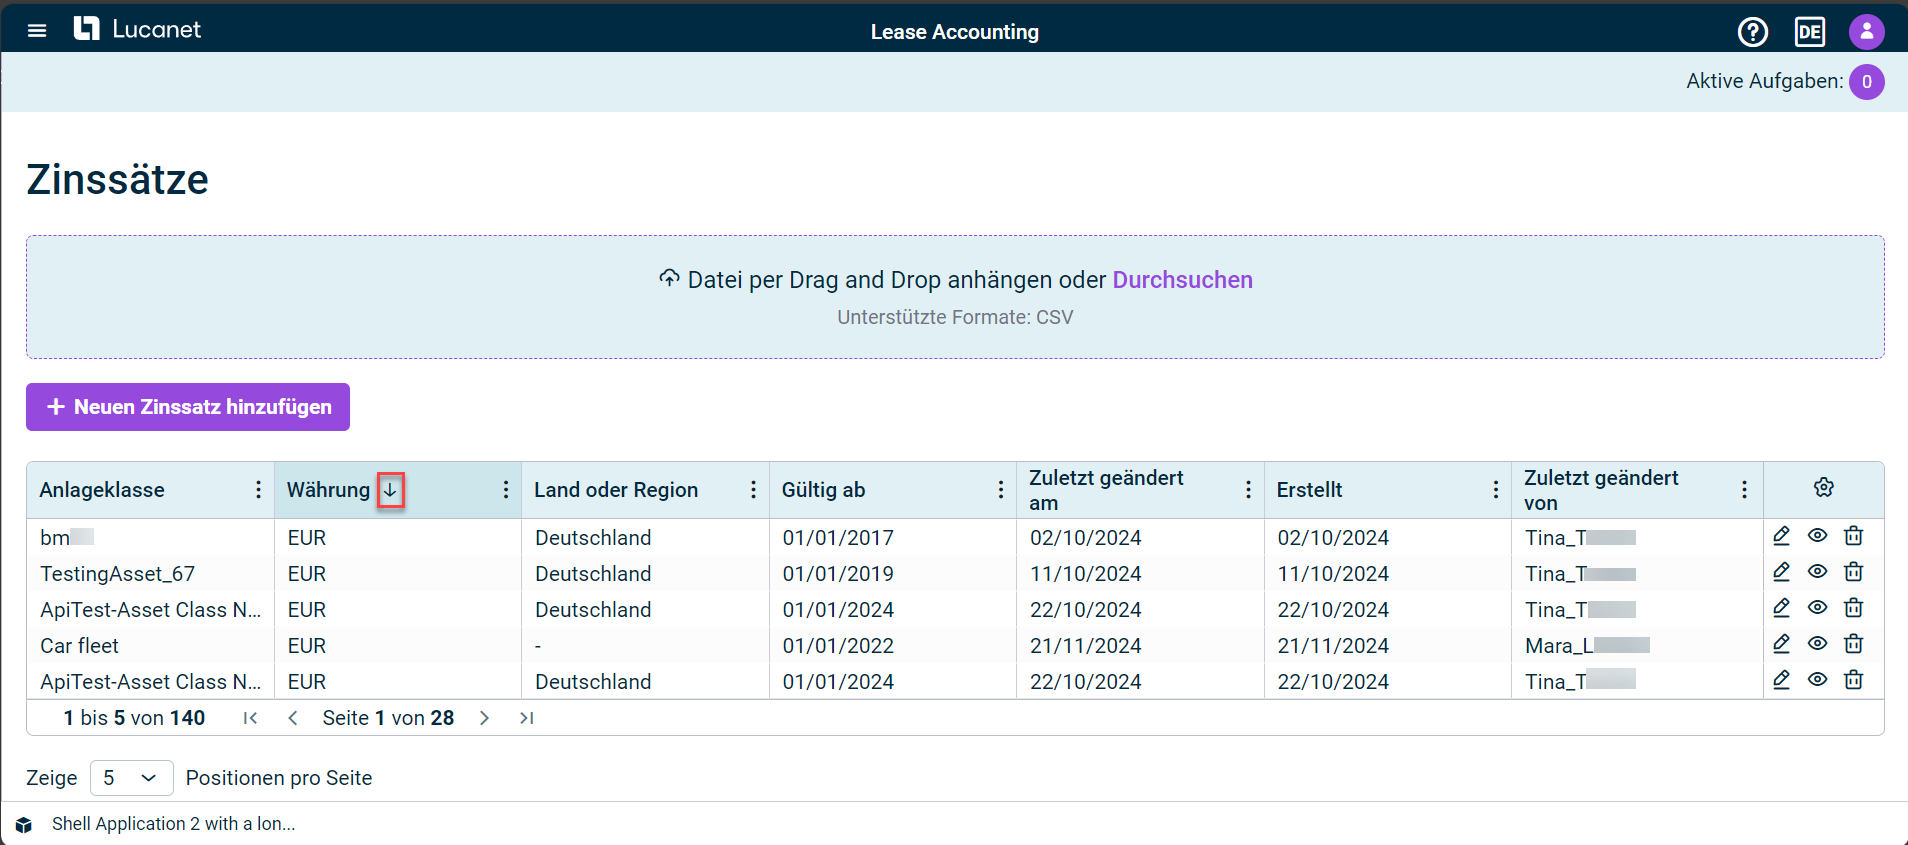This screenshot has width=1908, height=845.
Task: Click the 01/01/2017 valid-from date
Action: tap(838, 538)
